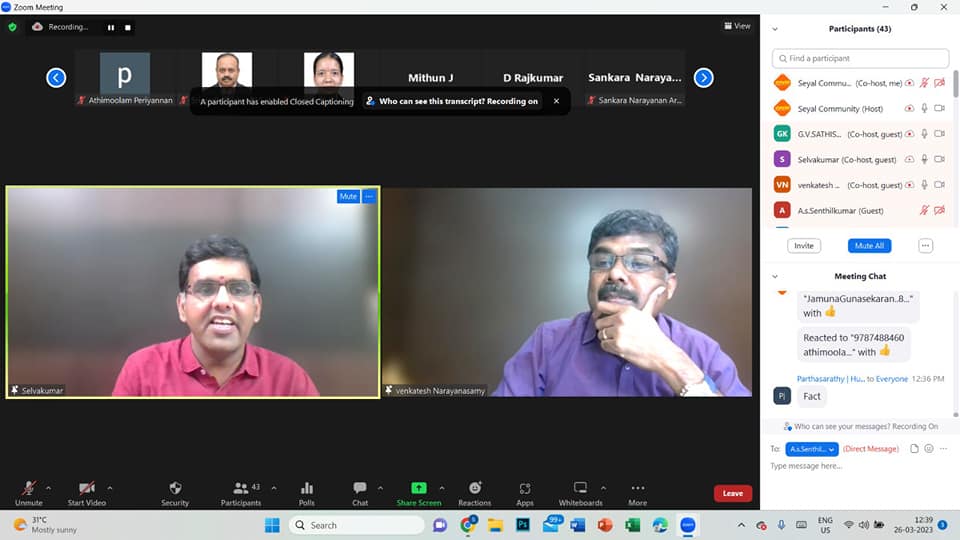Open Whiteboards from the meeting toolbar
The height and width of the screenshot is (540, 960).
[x=580, y=488]
